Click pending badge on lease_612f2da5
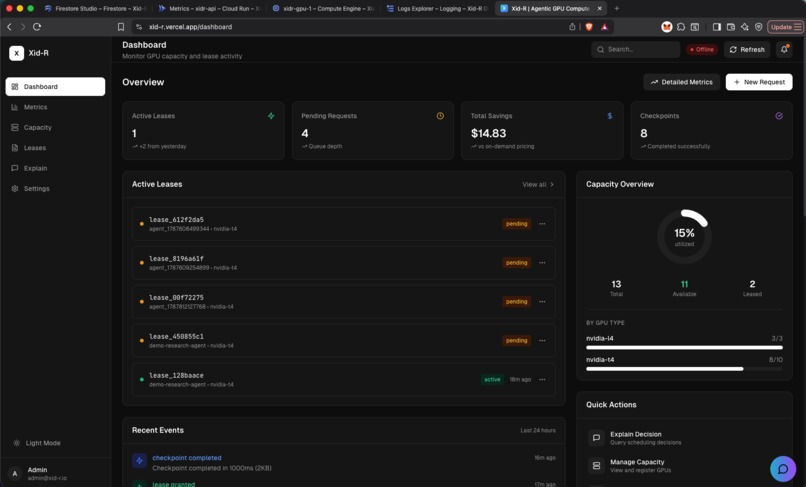This screenshot has height=487, width=806. [516, 224]
